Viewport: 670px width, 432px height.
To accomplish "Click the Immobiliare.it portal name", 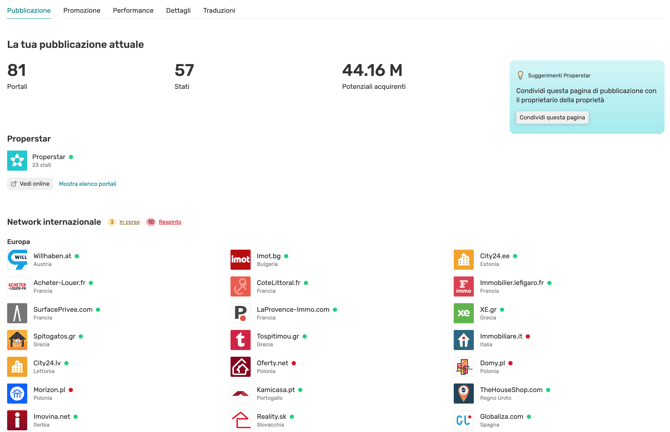I will point(501,336).
